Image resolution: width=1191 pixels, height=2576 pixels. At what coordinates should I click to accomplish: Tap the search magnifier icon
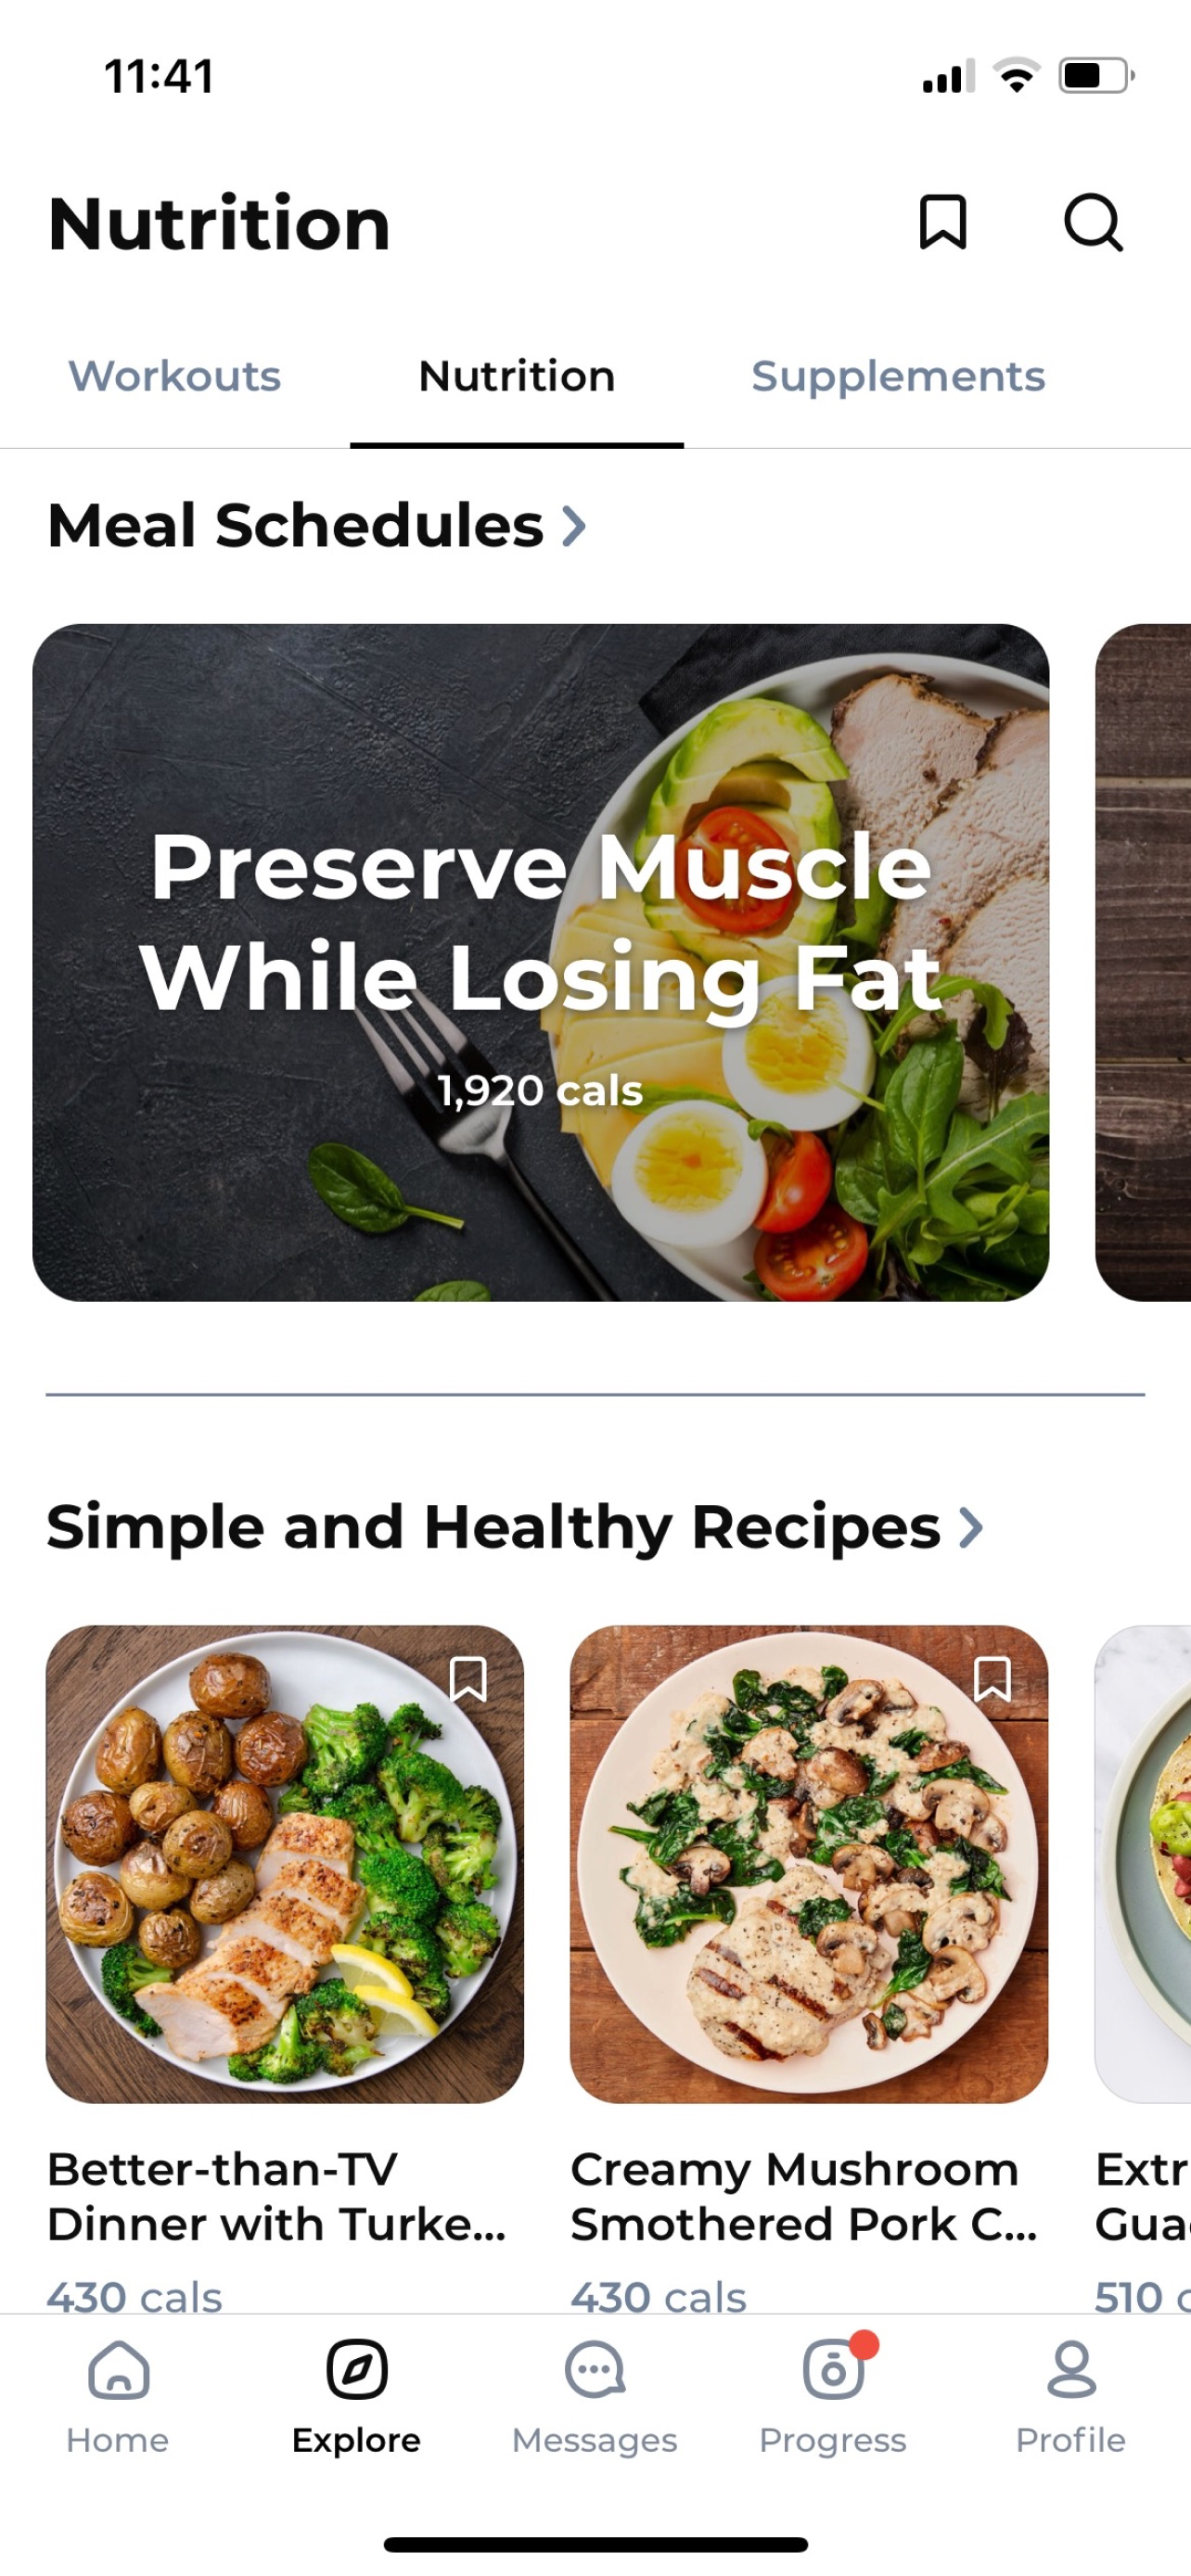coord(1093,222)
